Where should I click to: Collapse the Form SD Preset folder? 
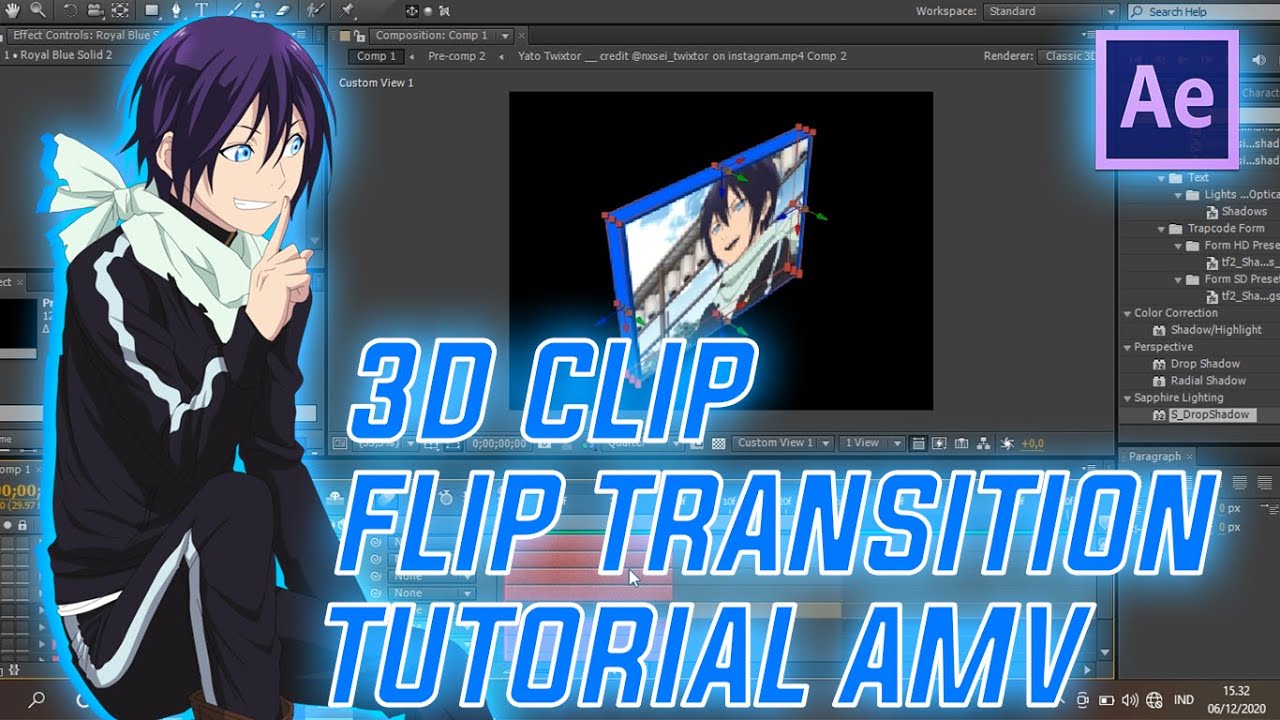[1179, 280]
